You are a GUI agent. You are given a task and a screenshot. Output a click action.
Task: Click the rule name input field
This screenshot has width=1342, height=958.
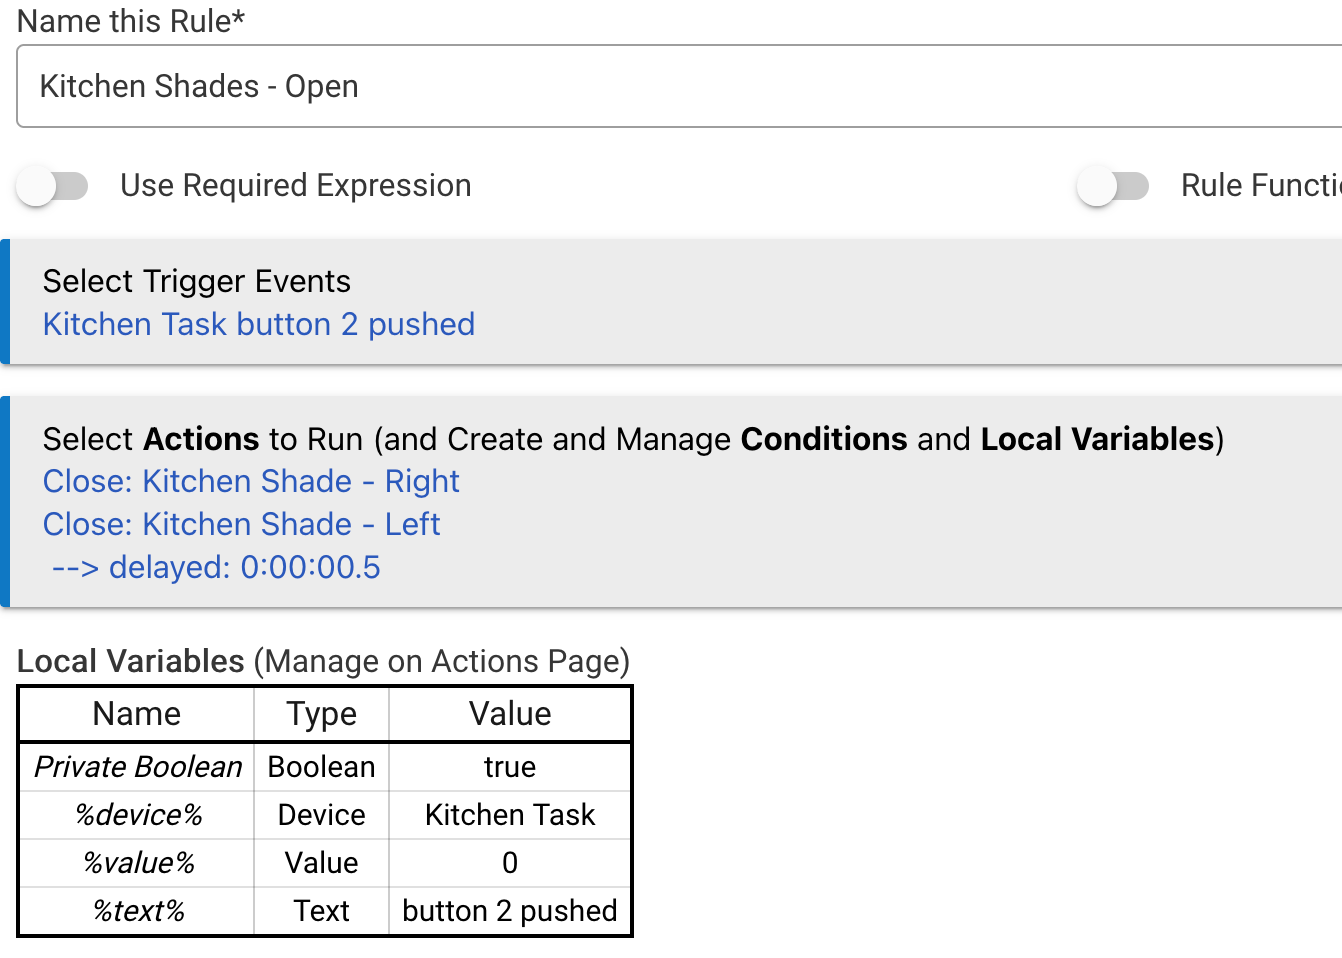(x=680, y=87)
